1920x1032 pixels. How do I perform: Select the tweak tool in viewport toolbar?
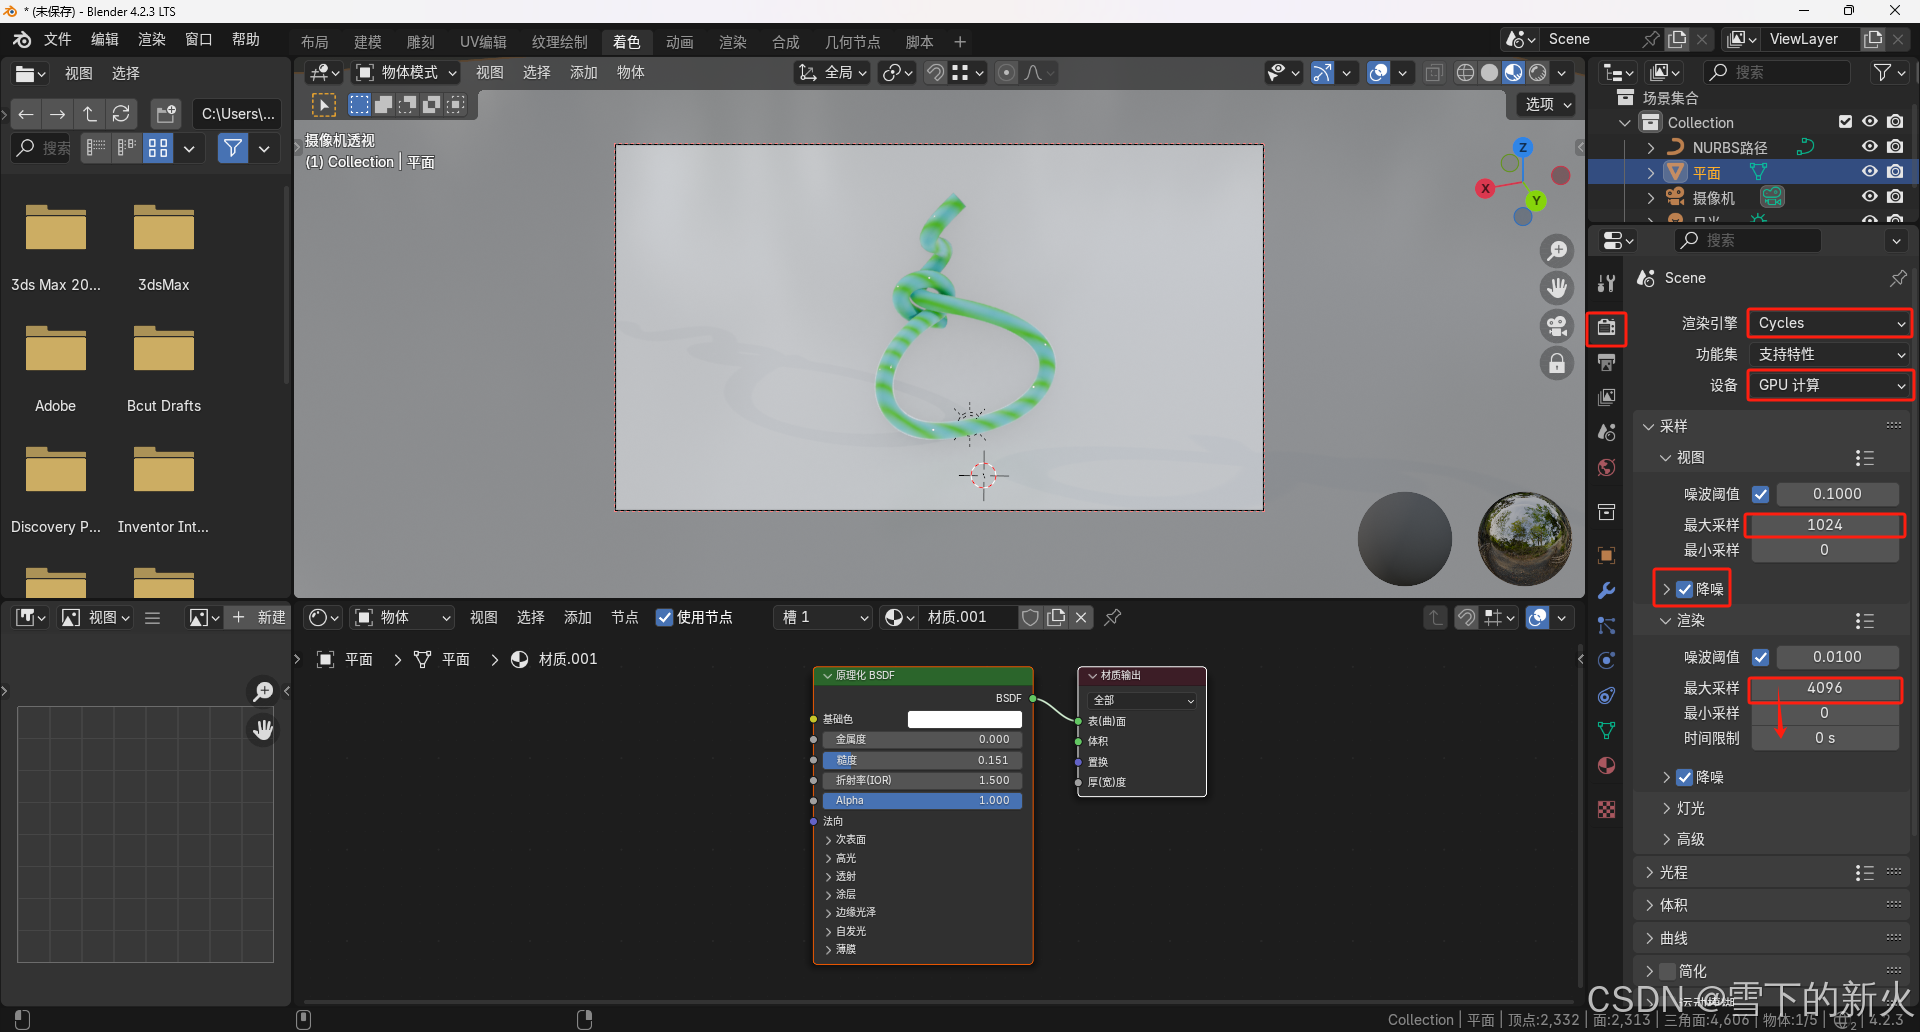[x=323, y=105]
